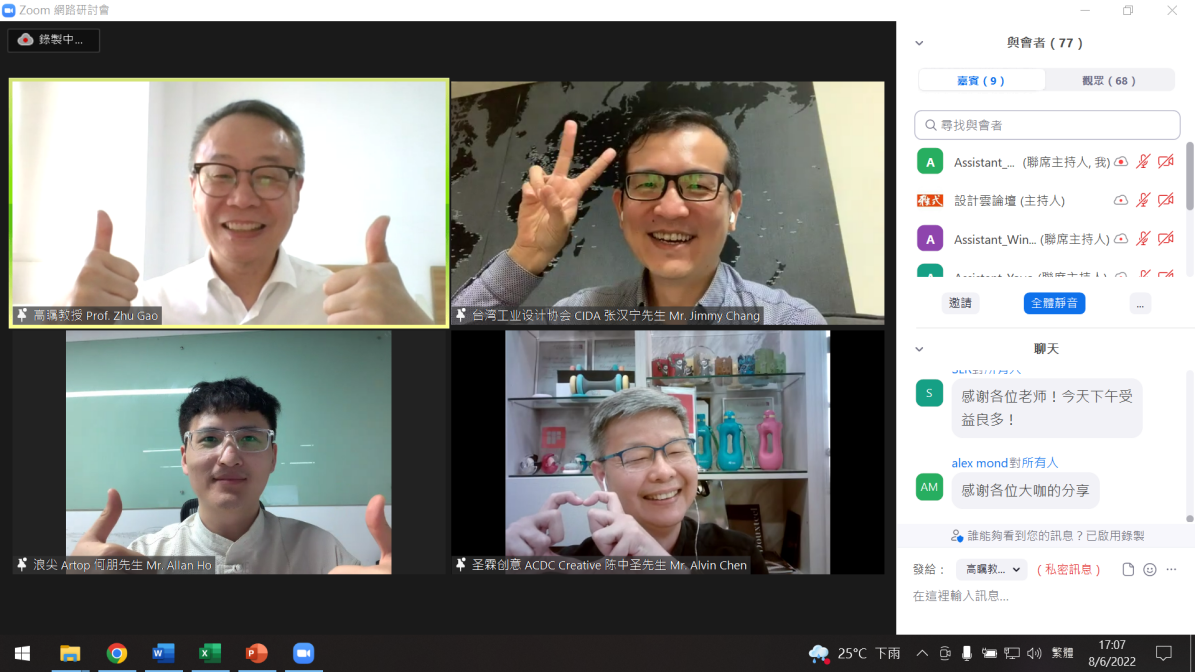1195x672 pixels.
Task: Open PowerPoint from taskbar
Action: coord(257,654)
